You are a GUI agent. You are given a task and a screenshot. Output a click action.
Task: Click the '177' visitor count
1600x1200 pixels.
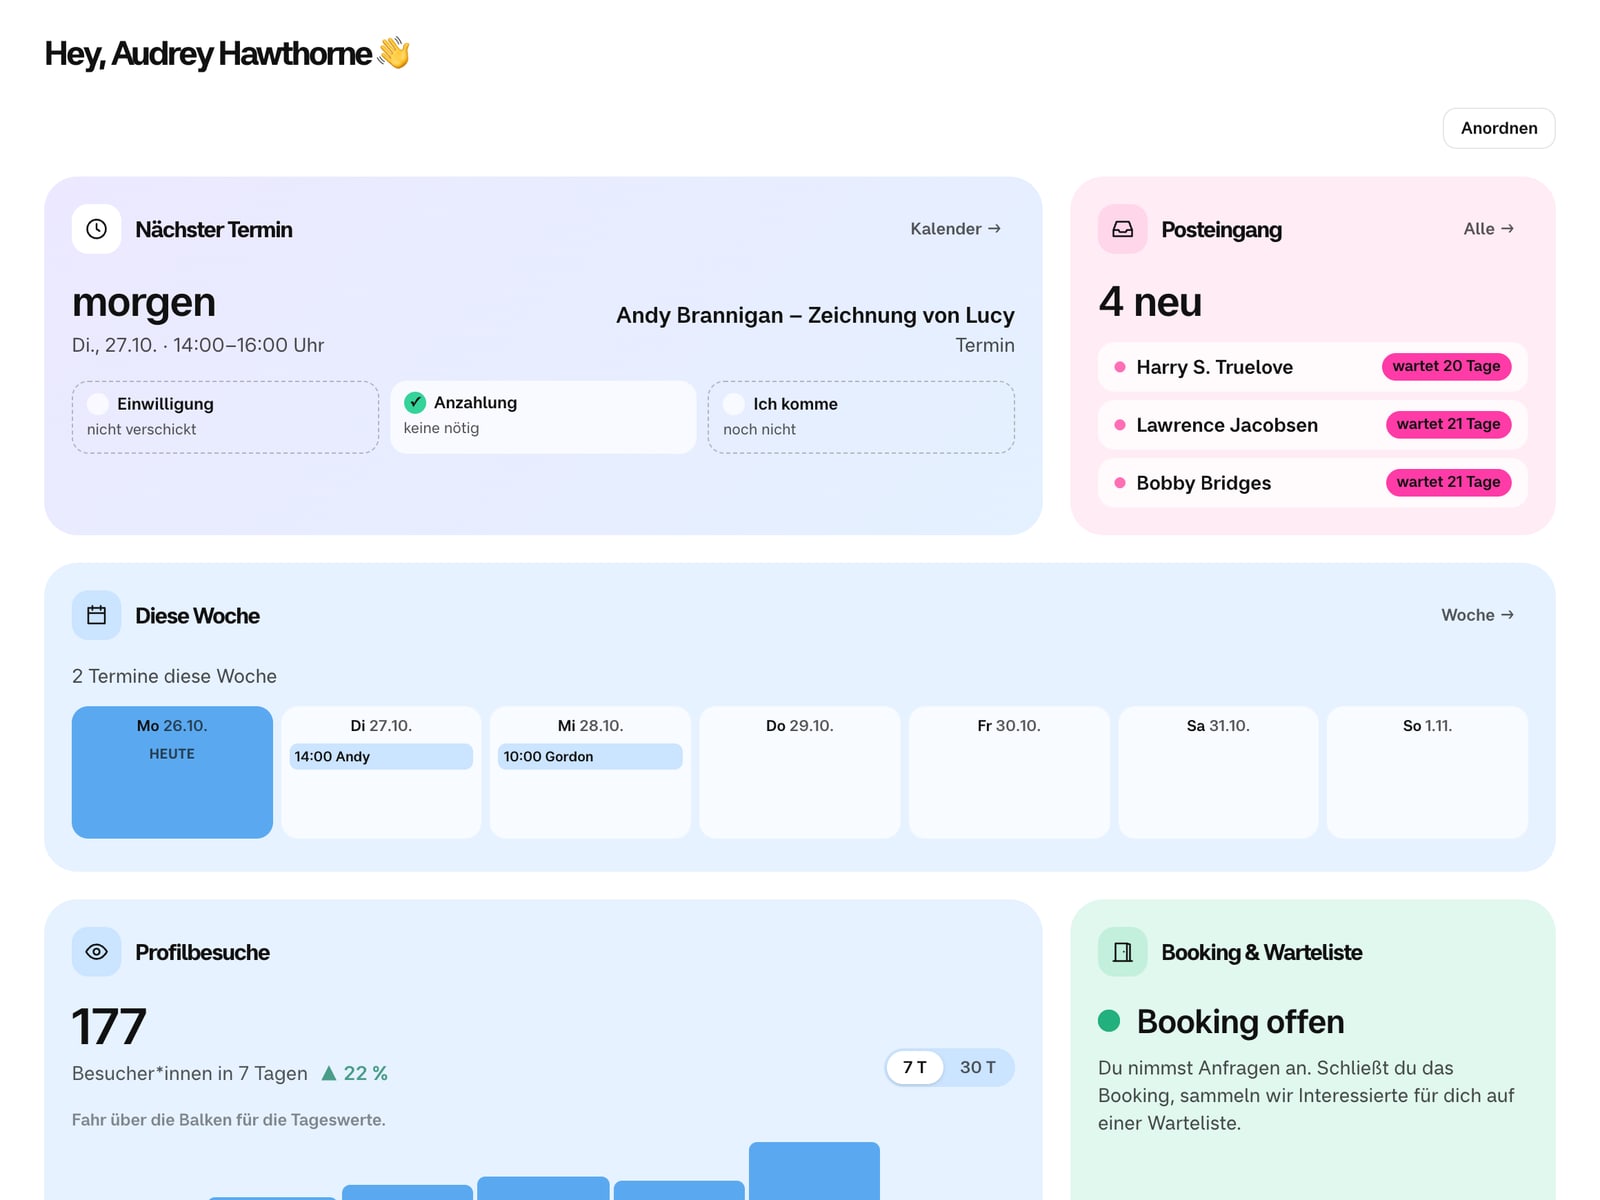109,1027
